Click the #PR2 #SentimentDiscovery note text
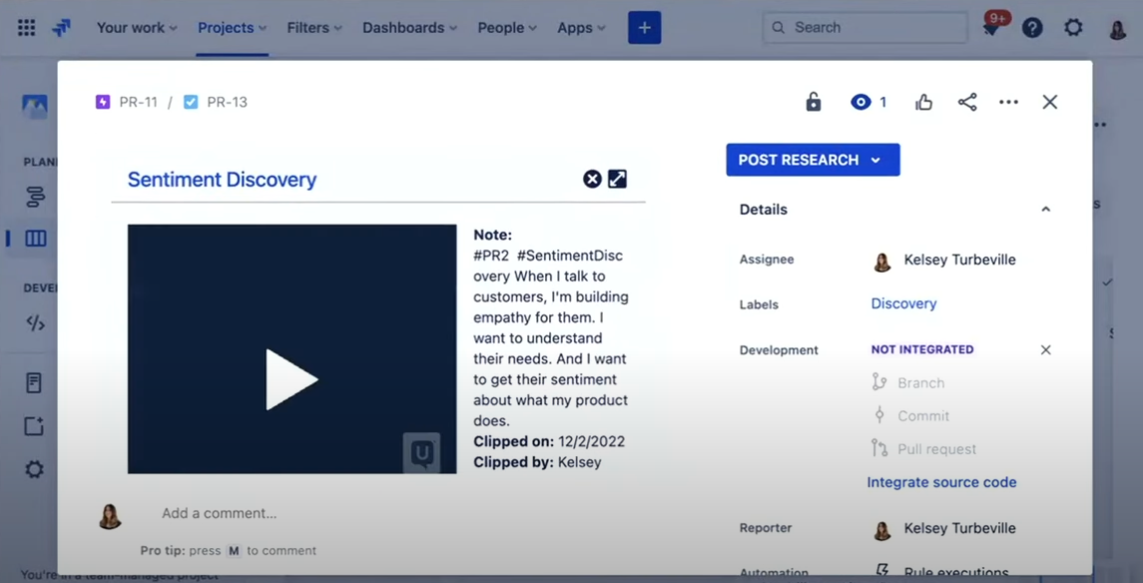Image resolution: width=1143 pixels, height=583 pixels. pos(548,266)
